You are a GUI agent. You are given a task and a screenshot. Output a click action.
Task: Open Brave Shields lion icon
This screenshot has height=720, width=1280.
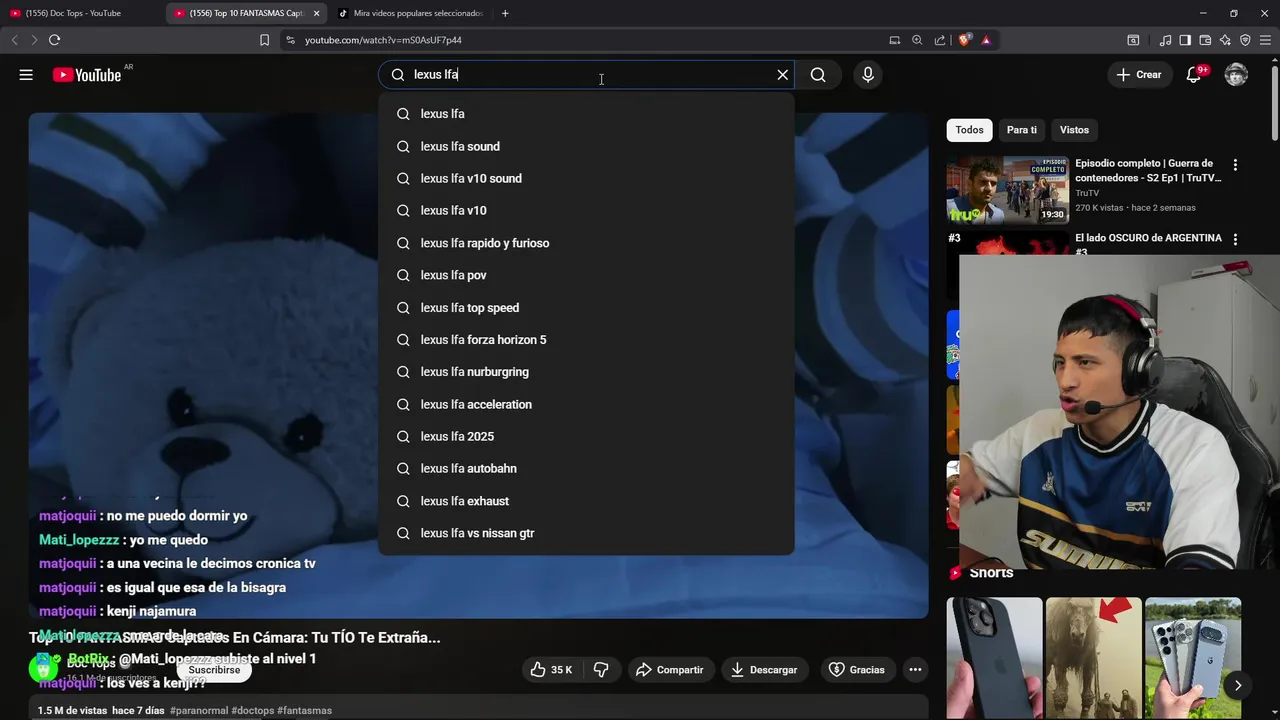(964, 40)
